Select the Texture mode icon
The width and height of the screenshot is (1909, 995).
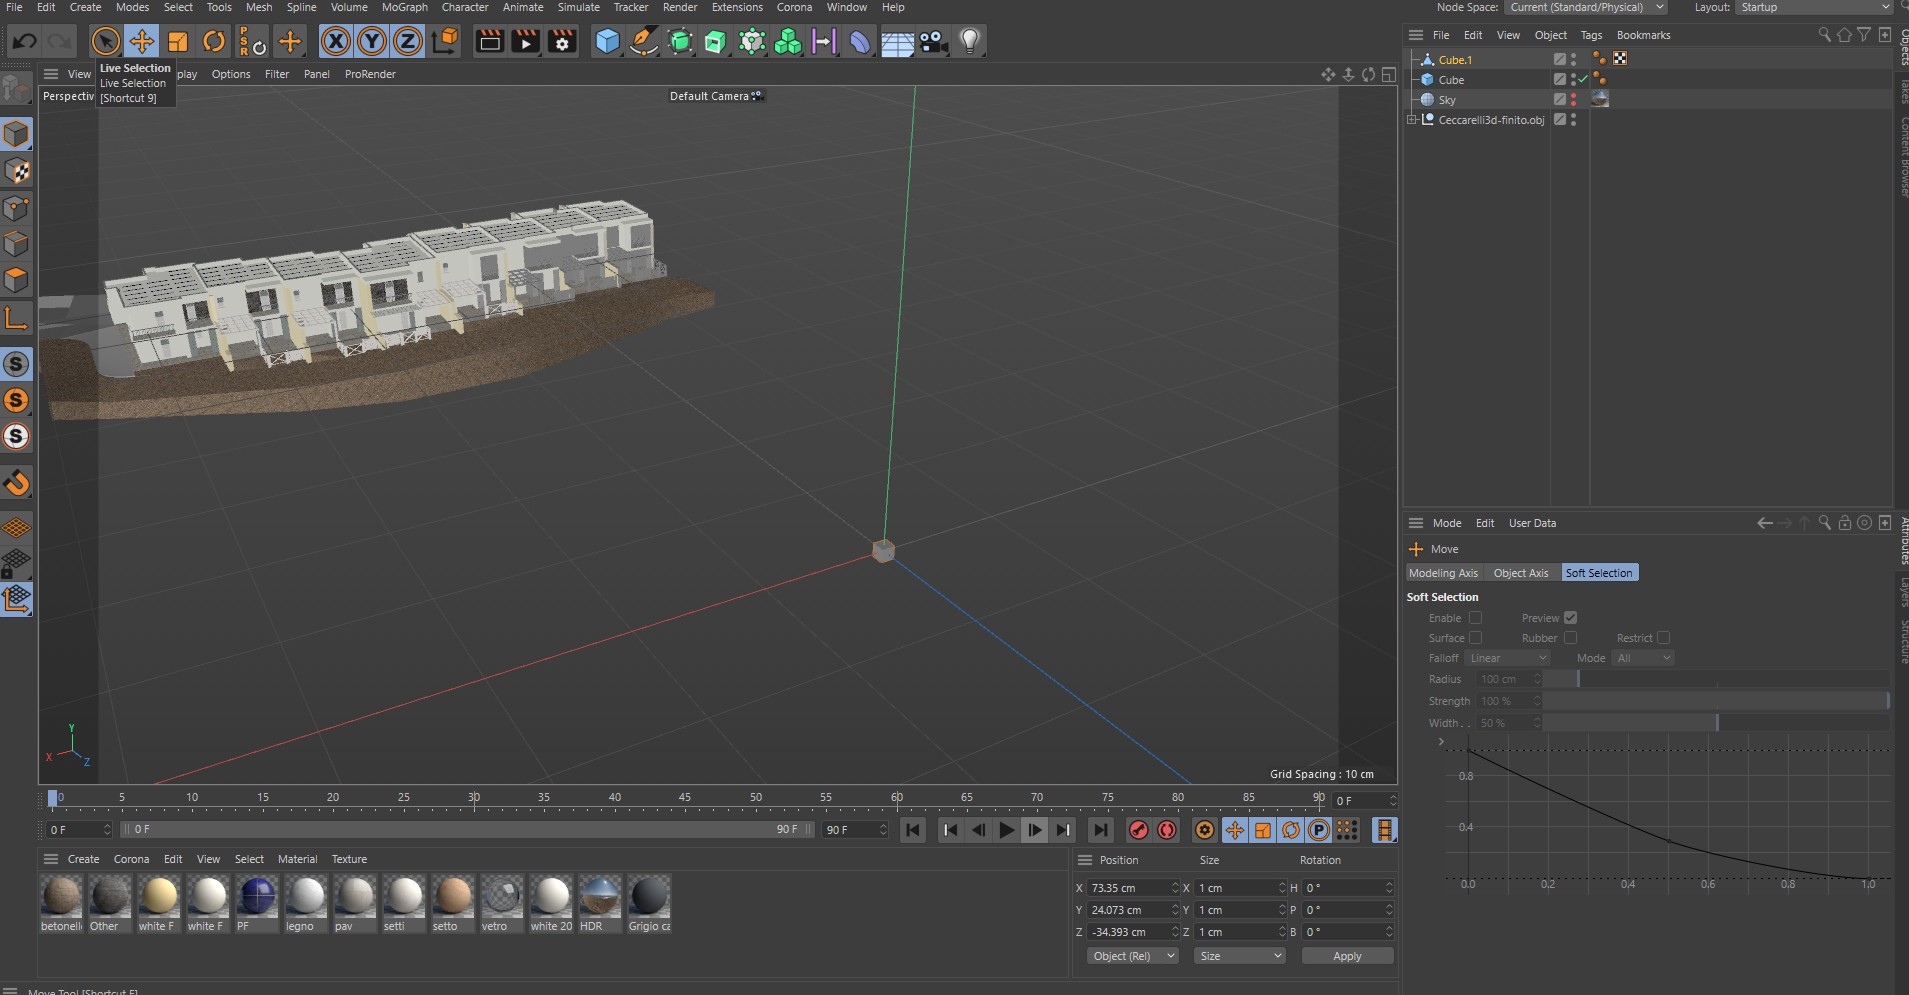[x=16, y=171]
